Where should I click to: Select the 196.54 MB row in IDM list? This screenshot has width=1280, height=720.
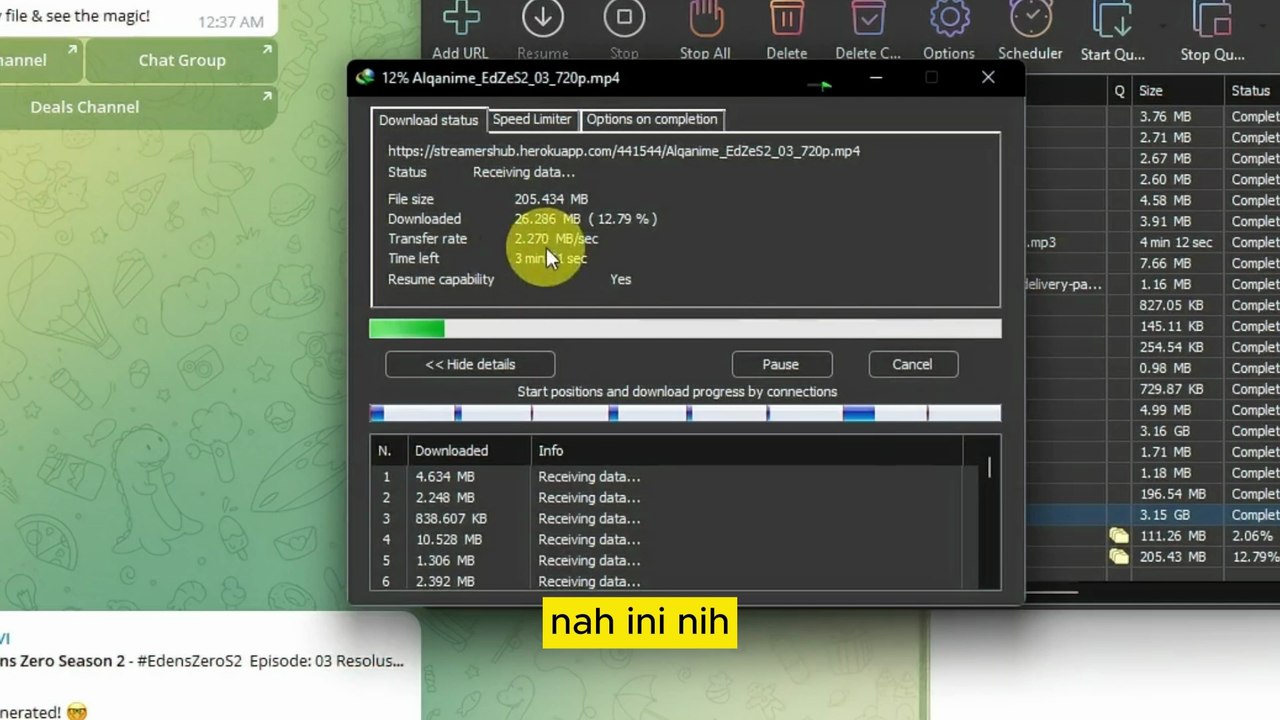click(x=1154, y=494)
